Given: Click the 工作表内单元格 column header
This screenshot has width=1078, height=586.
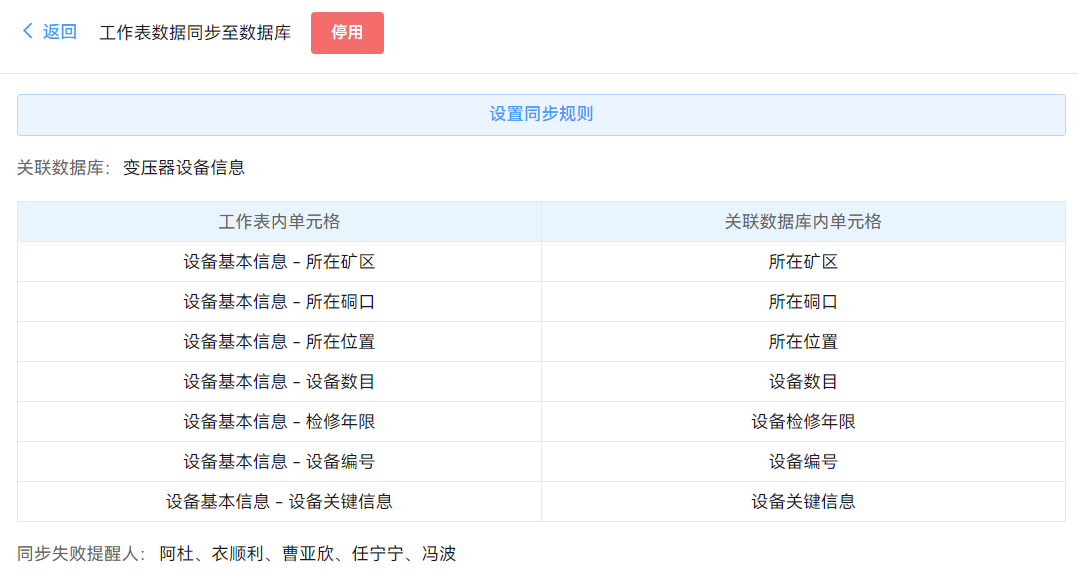Looking at the screenshot, I should click(x=279, y=222).
